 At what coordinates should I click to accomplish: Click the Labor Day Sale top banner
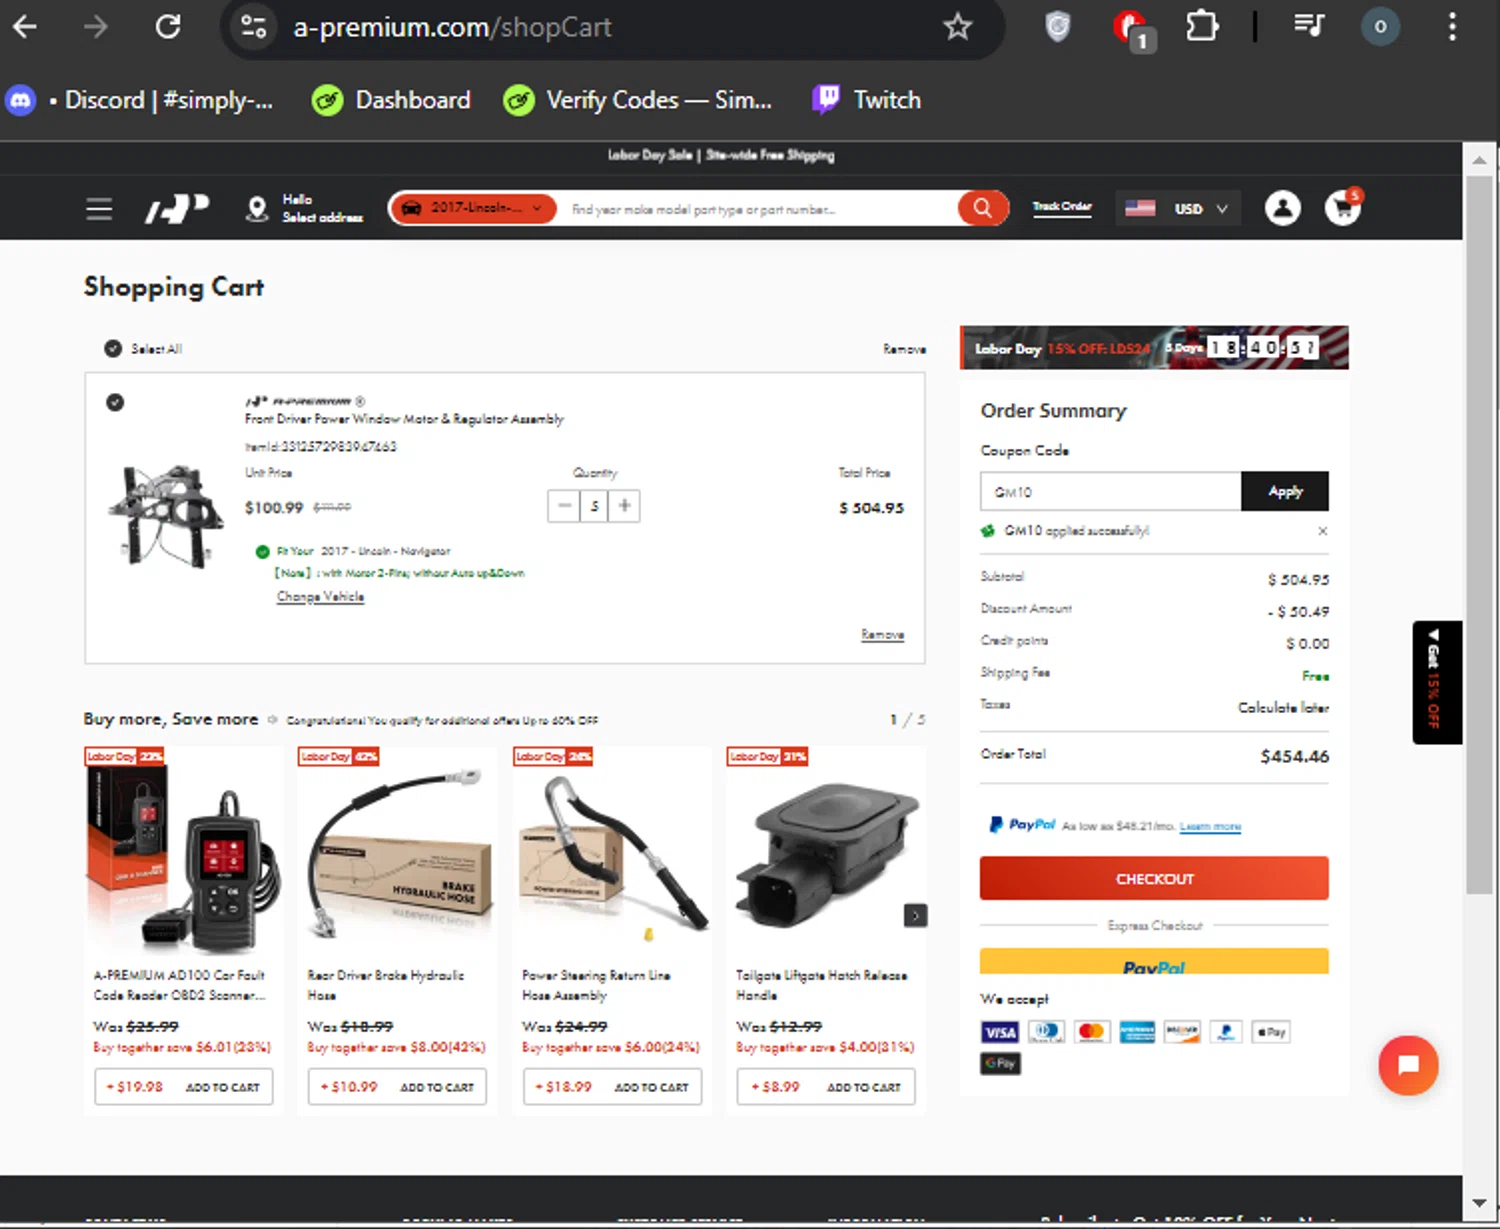click(721, 155)
